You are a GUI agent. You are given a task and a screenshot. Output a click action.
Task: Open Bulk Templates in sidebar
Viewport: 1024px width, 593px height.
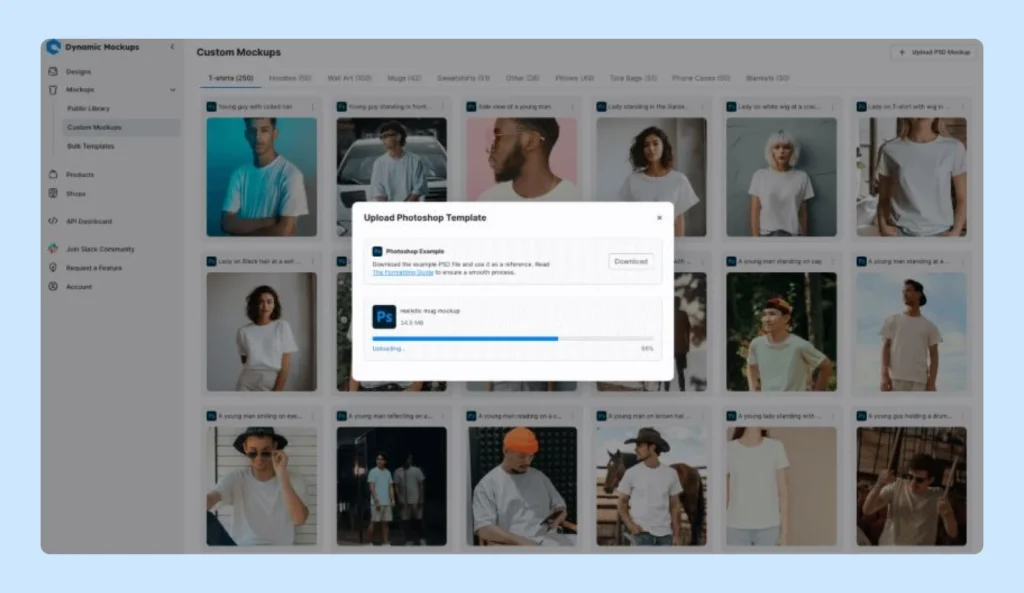point(90,146)
